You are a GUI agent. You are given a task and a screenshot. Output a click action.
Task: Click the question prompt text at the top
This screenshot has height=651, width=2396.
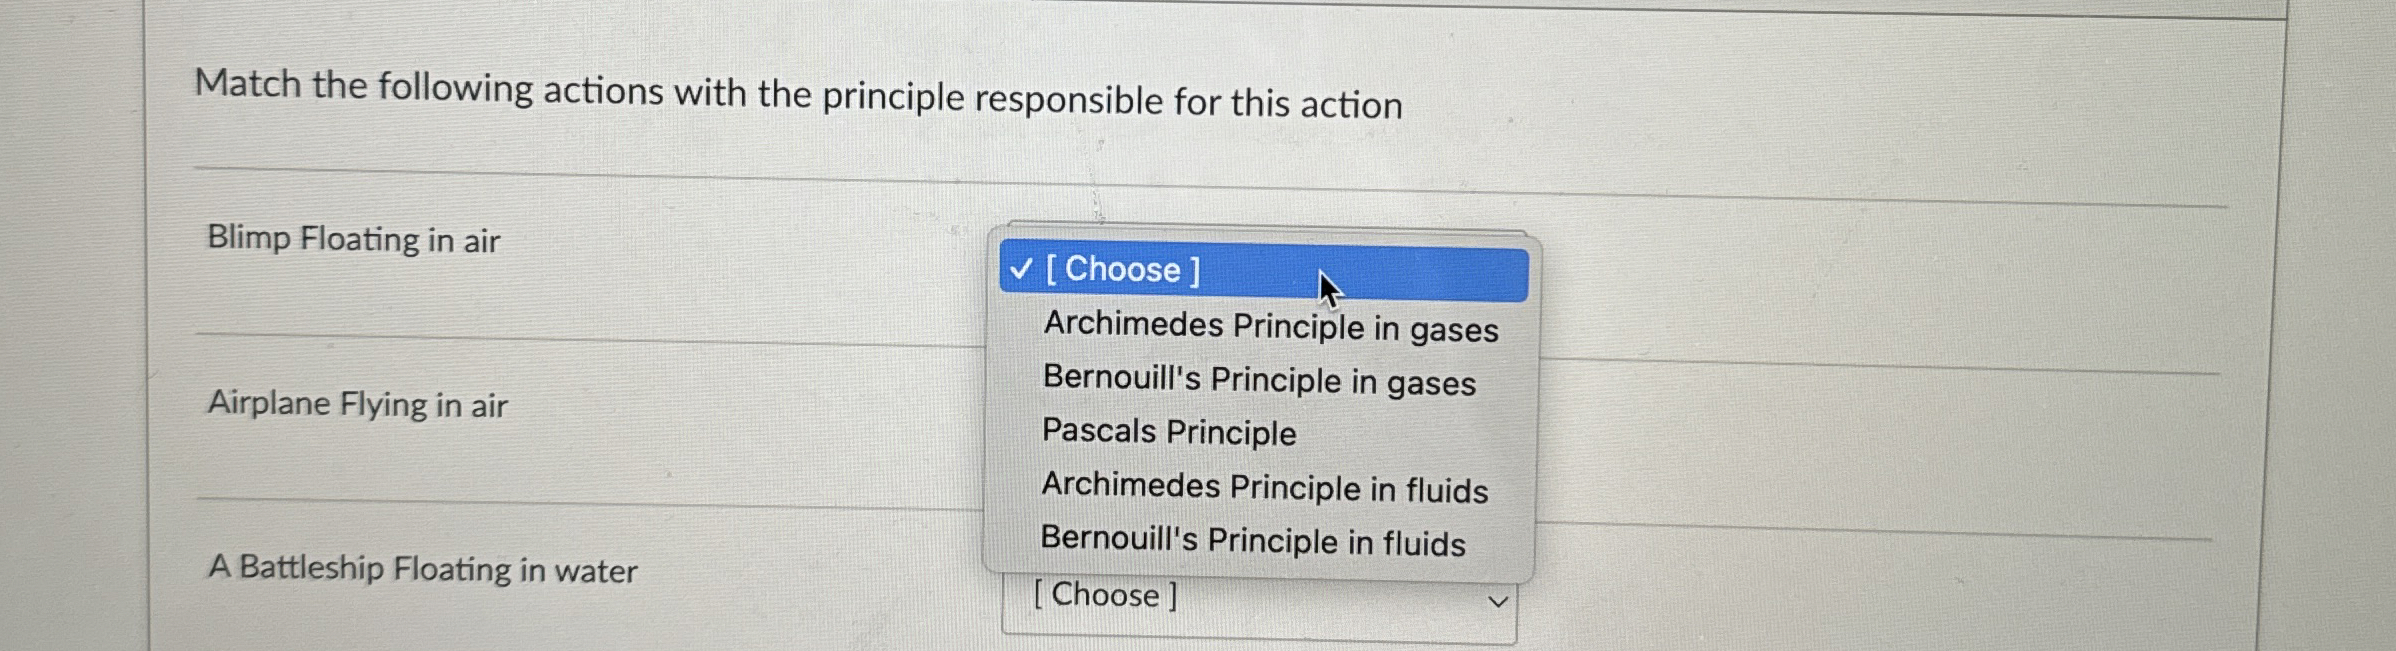(x=800, y=90)
